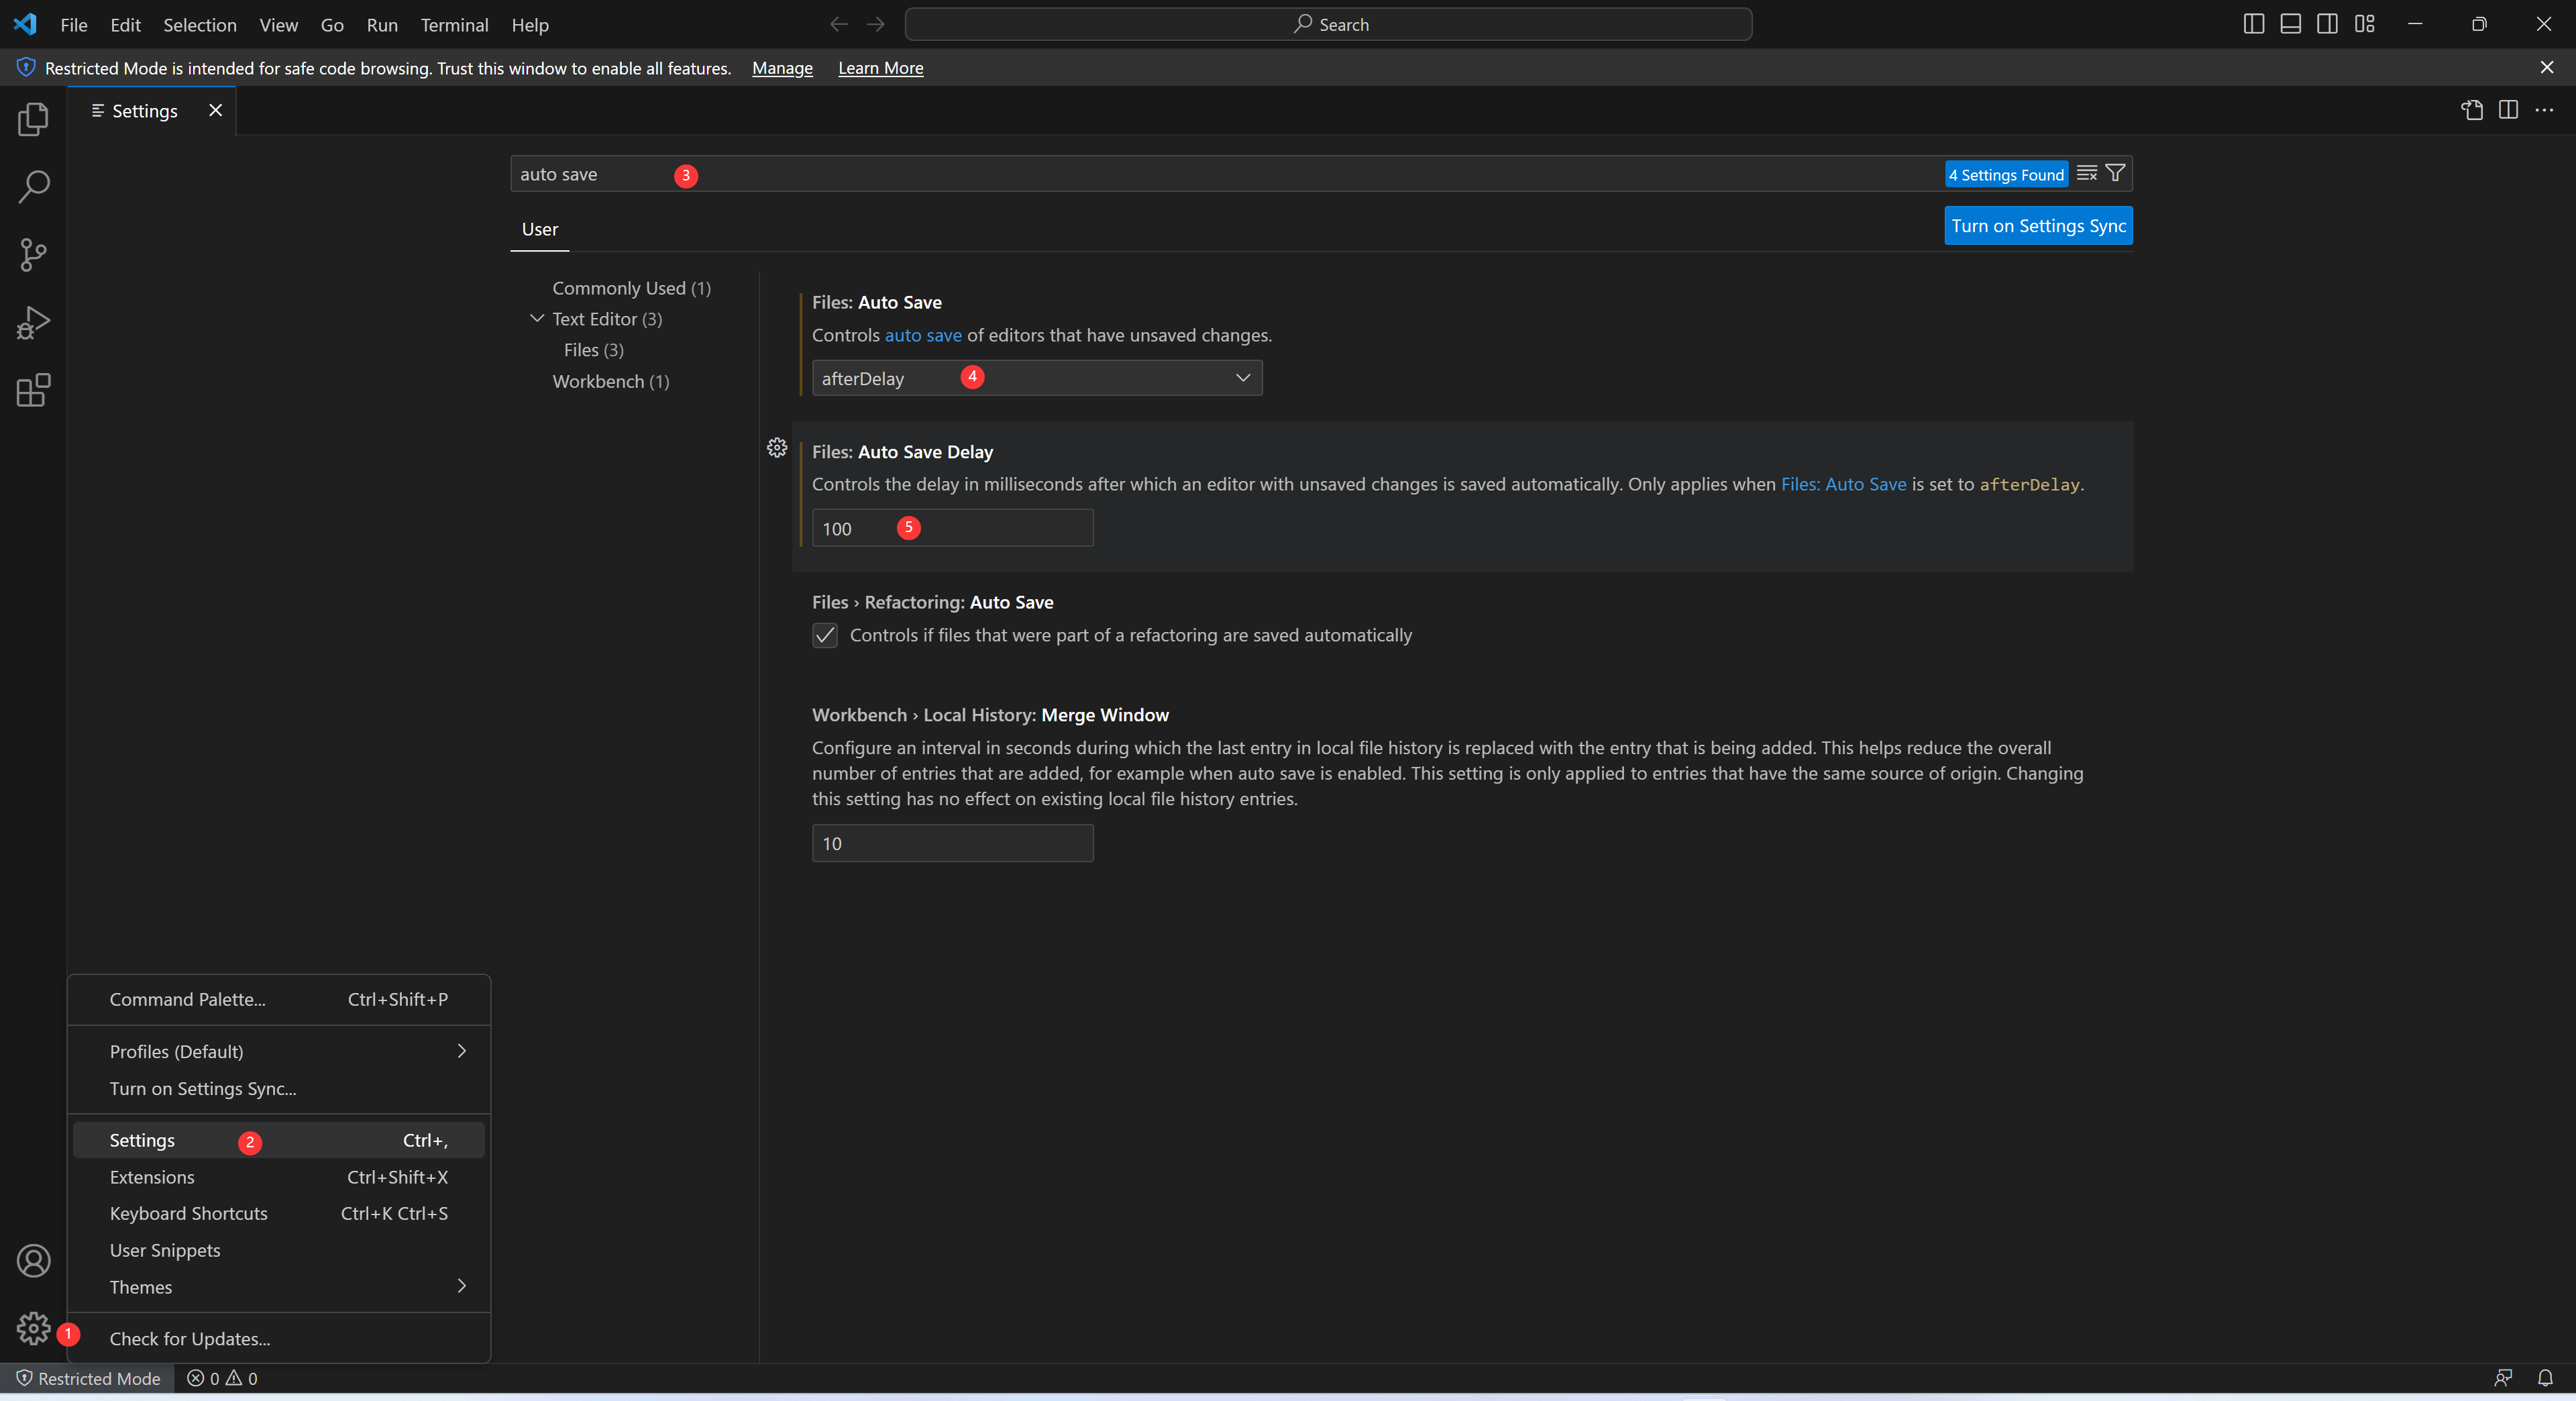Toggle the bottom panel layout icon

(x=2290, y=24)
